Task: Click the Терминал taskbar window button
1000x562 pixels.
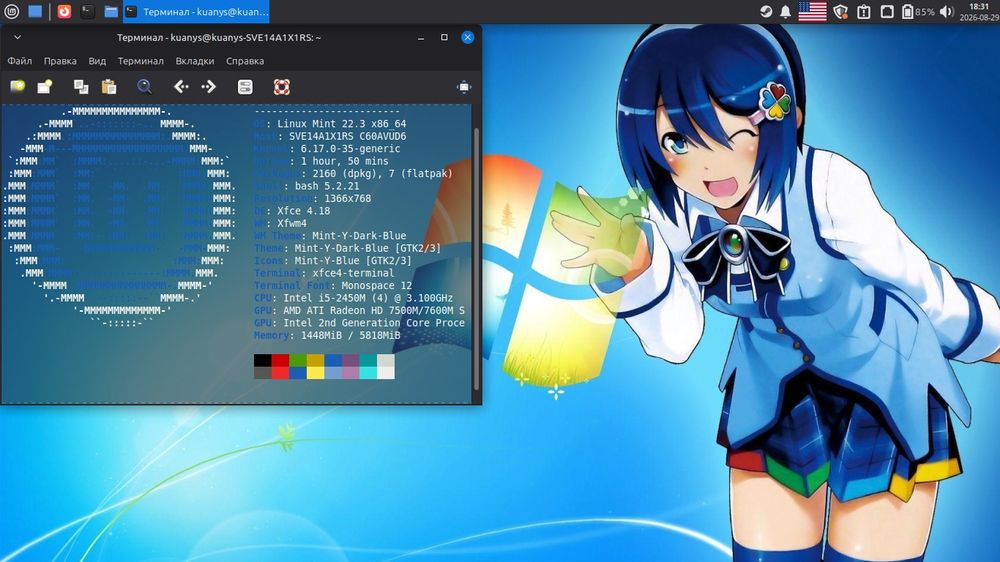Action: coord(196,11)
